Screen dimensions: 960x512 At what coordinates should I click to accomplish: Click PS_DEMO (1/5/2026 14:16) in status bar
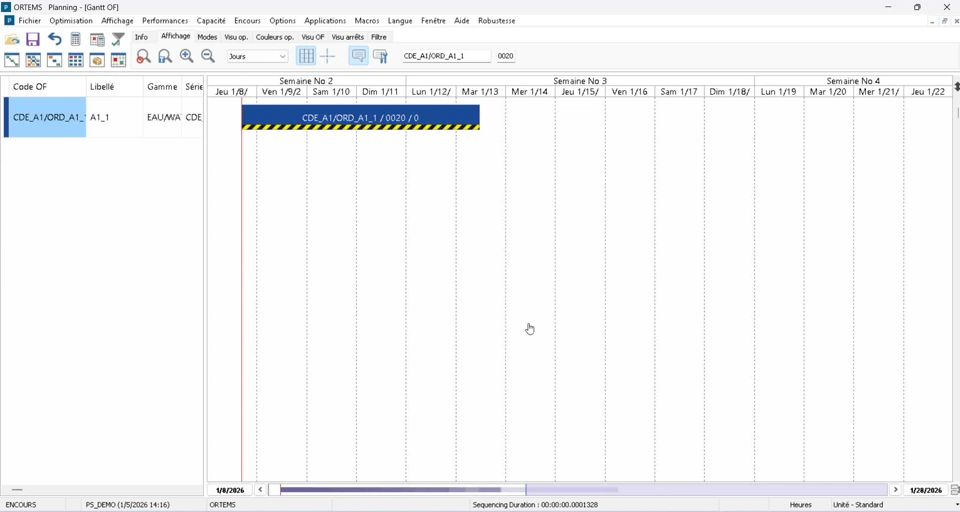point(127,505)
